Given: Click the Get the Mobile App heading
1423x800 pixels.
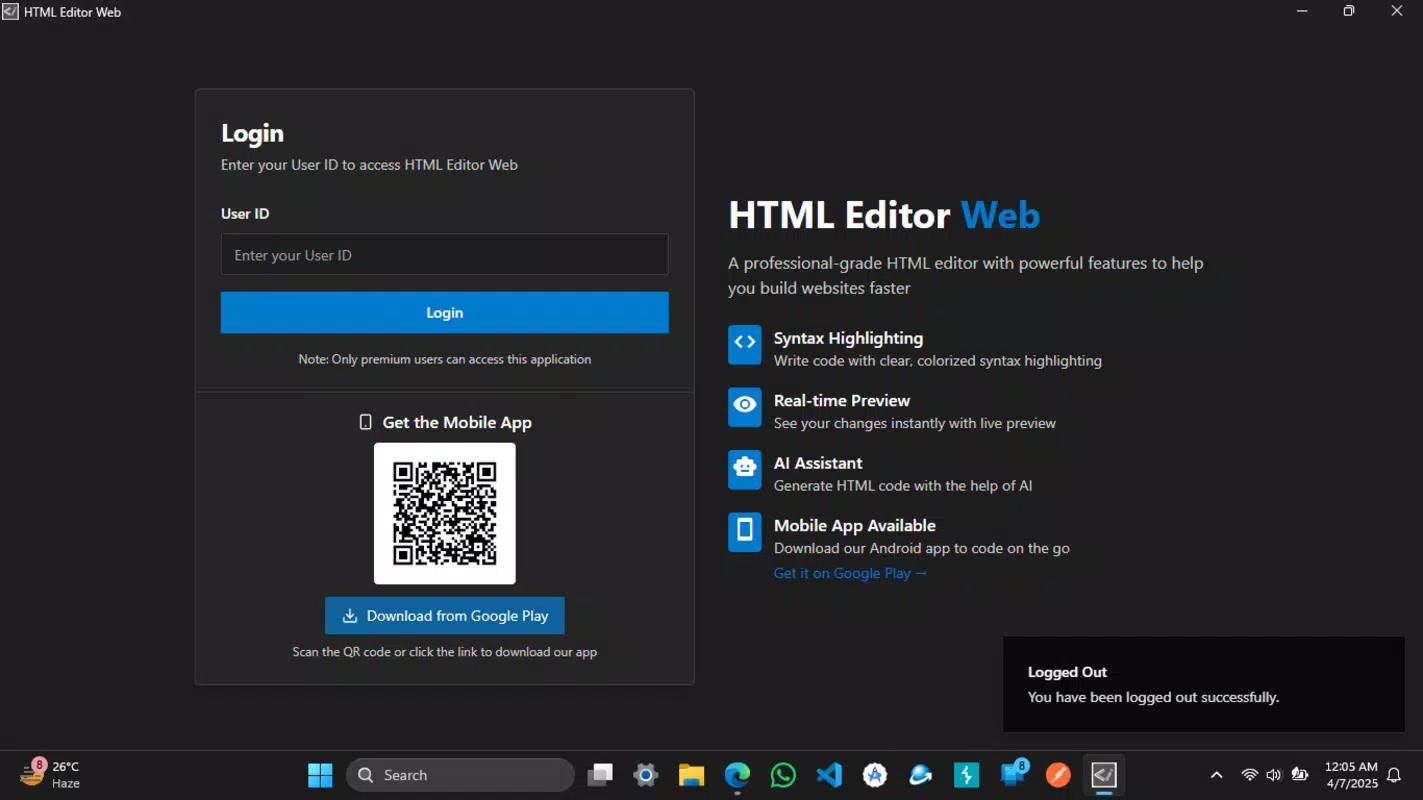Looking at the screenshot, I should tap(457, 422).
